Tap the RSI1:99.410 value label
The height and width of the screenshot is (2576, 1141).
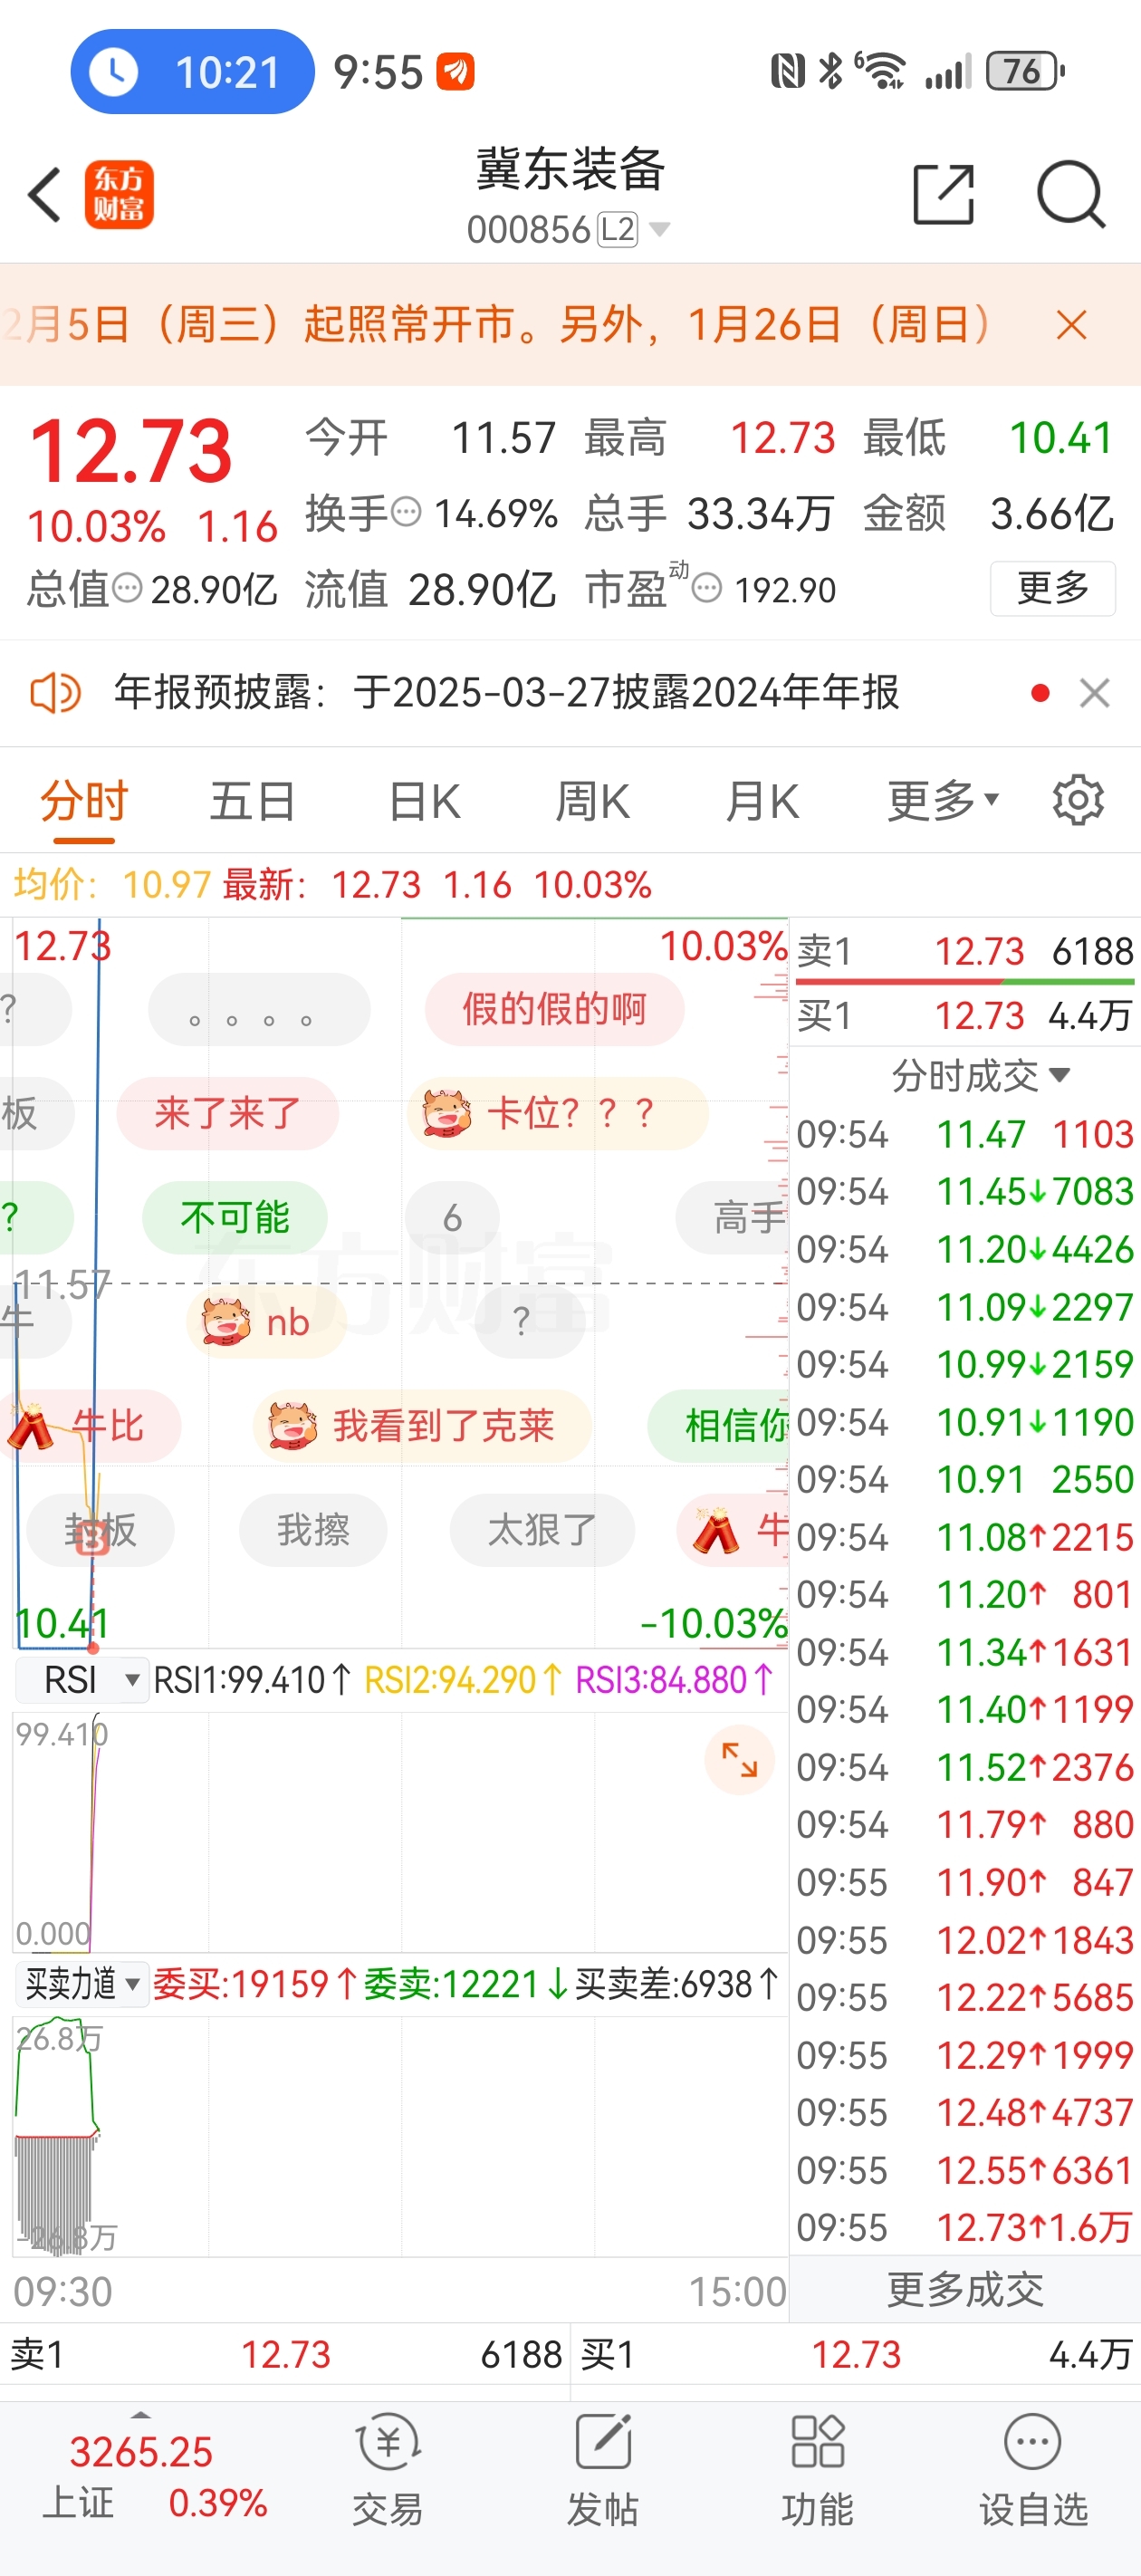click(x=252, y=1680)
